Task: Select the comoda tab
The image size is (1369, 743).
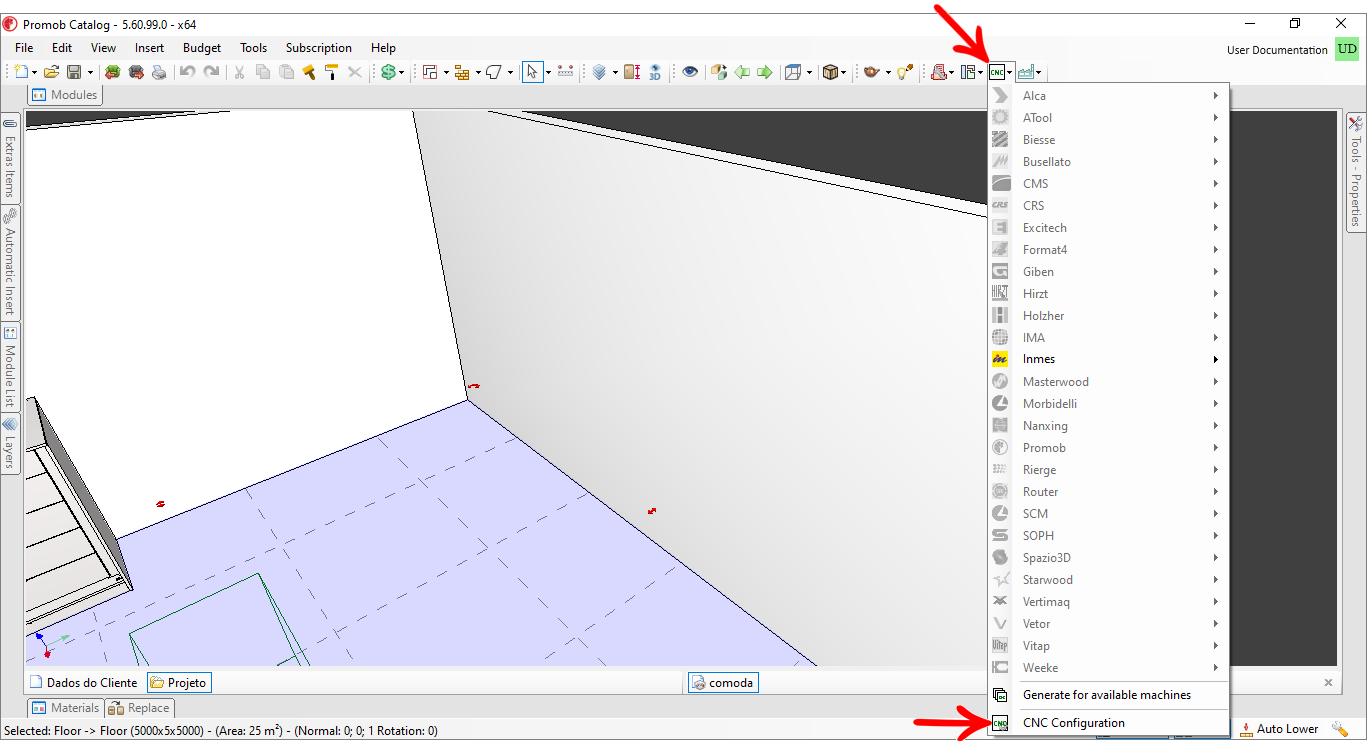Action: 723,683
